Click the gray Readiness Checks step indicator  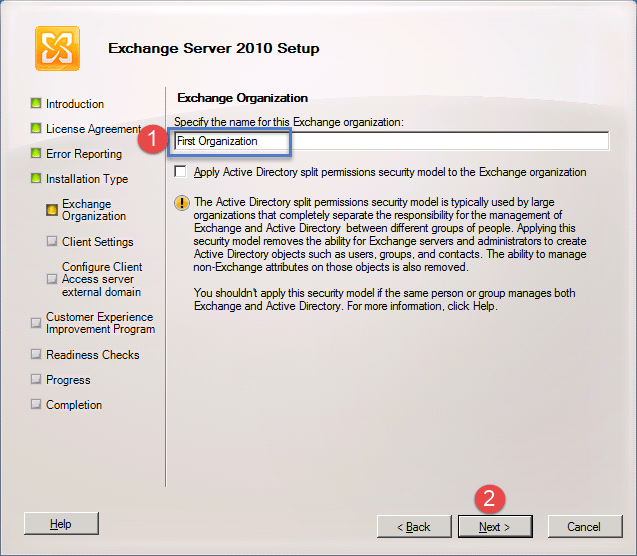[x=36, y=354]
